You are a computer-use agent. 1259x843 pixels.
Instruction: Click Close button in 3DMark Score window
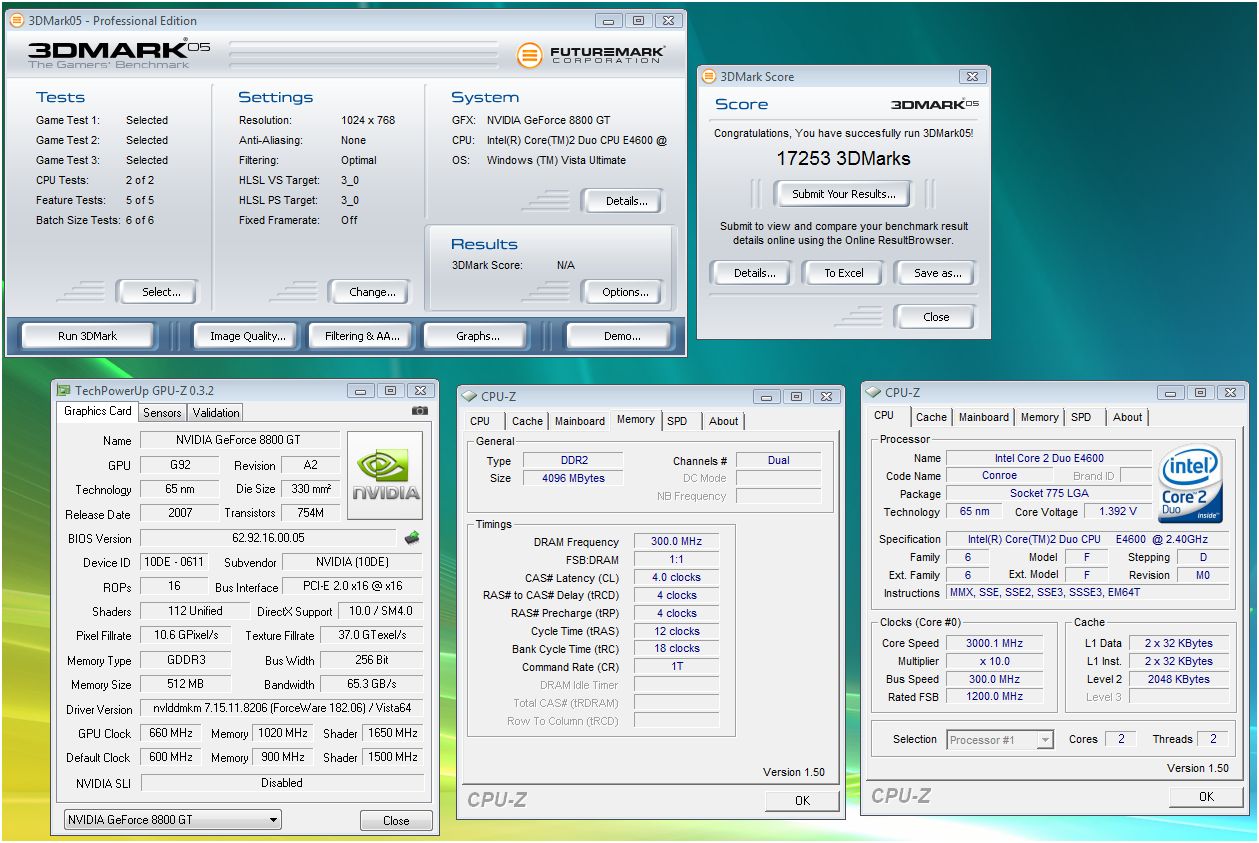(936, 317)
